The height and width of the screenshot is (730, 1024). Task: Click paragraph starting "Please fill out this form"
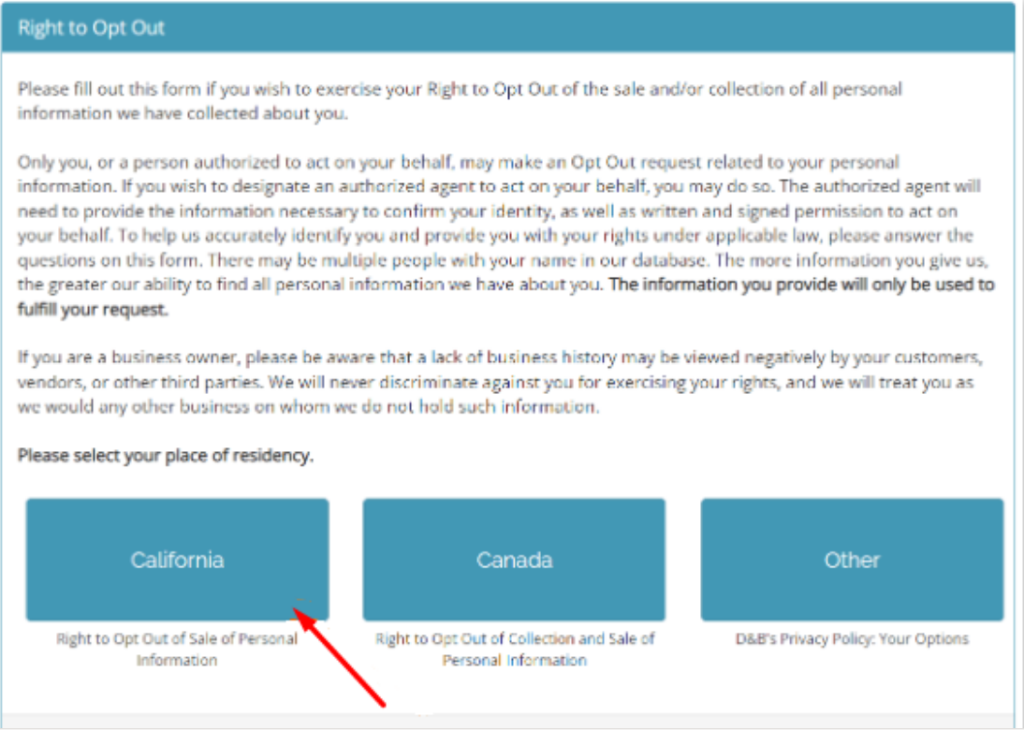pos(460,100)
